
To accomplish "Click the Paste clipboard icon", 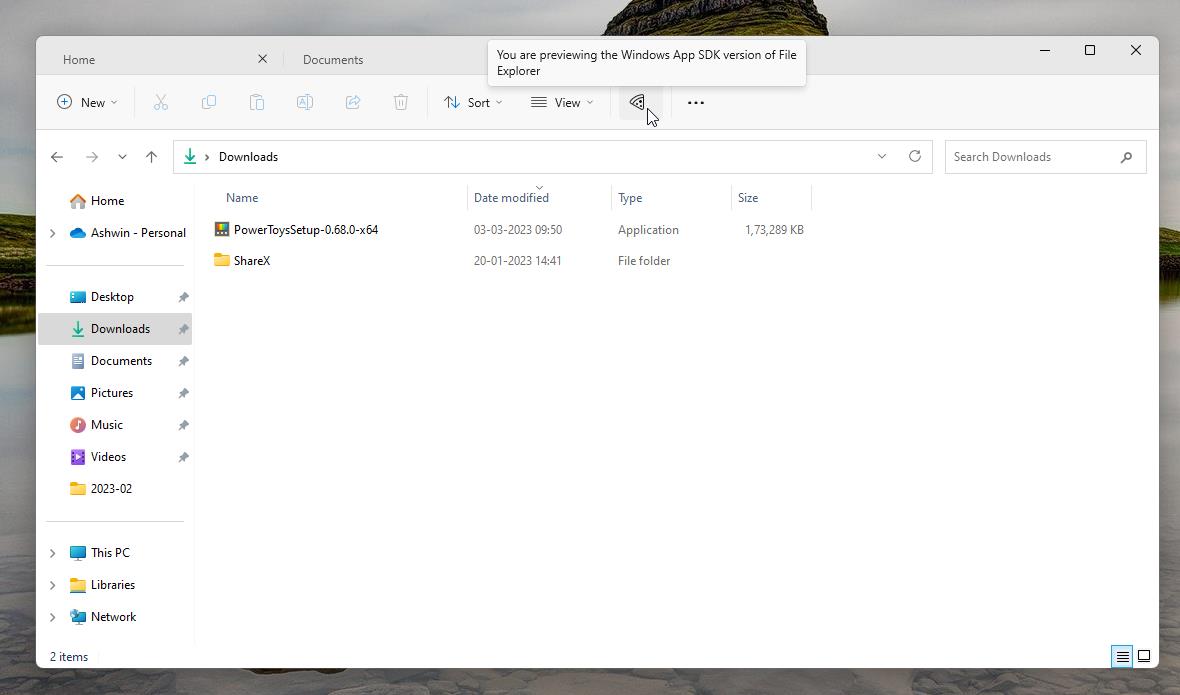I will (x=257, y=102).
